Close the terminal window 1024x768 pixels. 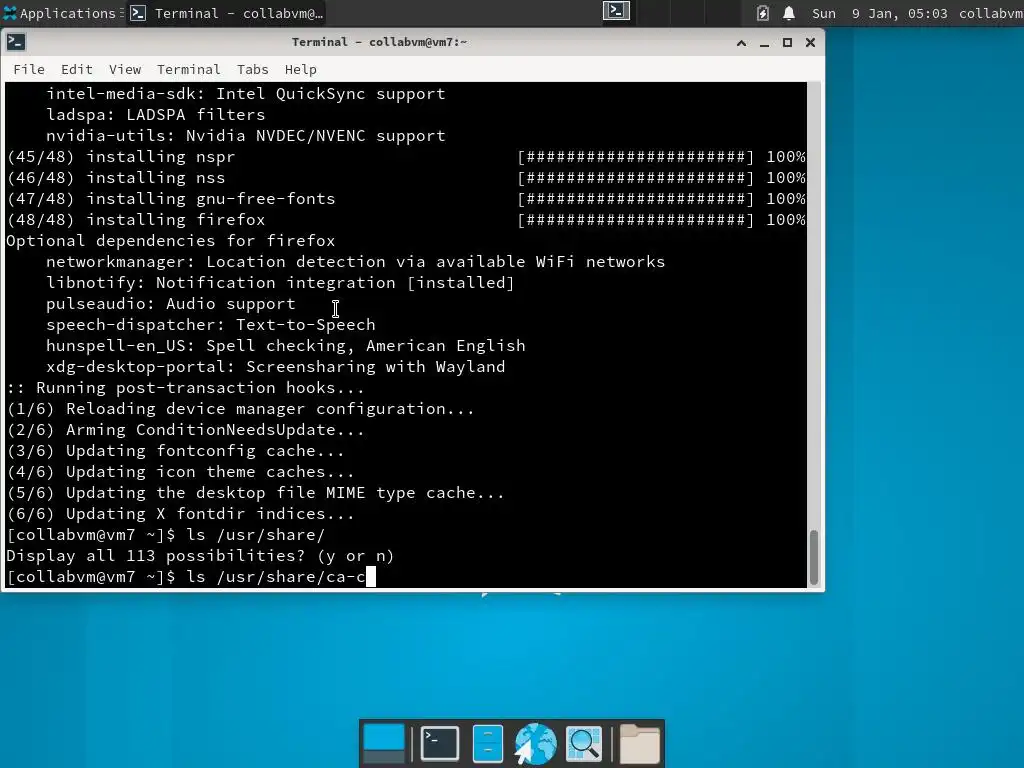point(810,43)
